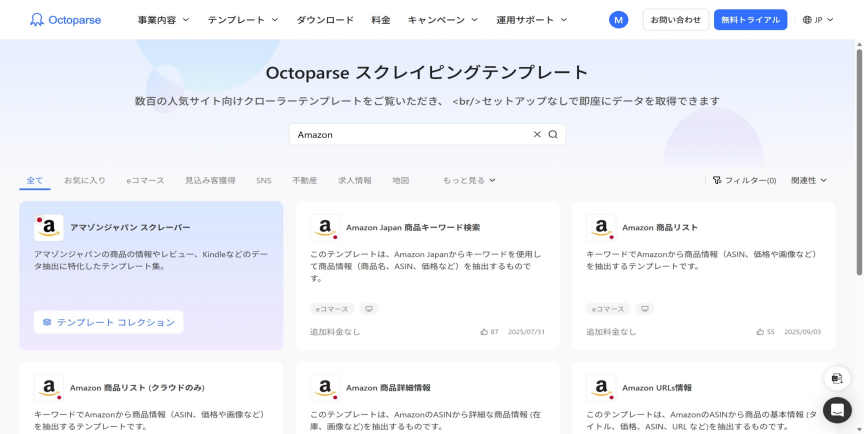Click the お問い合わせ button
Image resolution: width=864 pixels, height=434 pixels.
coord(675,20)
